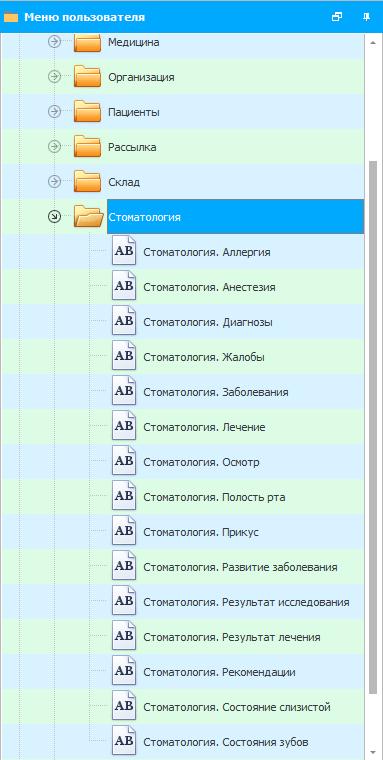
Task: Click the Рассылка folder icon
Action: pos(87,147)
